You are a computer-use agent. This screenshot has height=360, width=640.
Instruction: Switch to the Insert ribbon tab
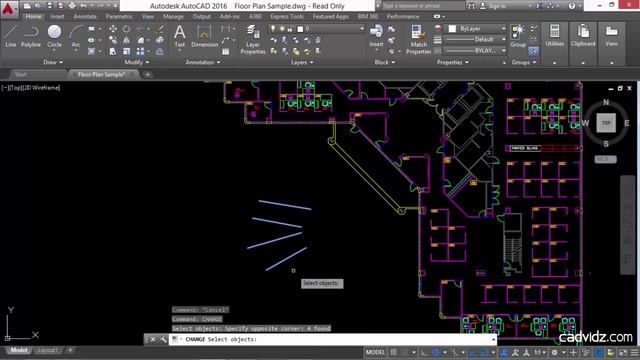[x=58, y=17]
